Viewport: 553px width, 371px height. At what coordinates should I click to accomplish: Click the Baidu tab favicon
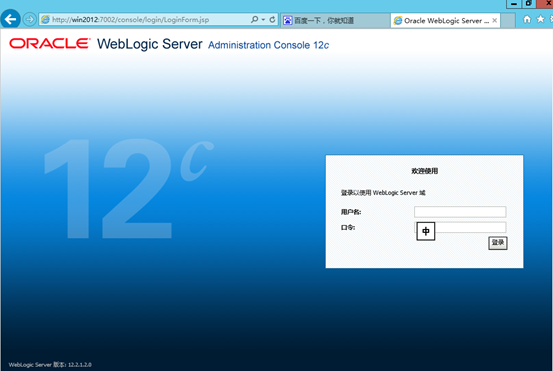coord(288,20)
